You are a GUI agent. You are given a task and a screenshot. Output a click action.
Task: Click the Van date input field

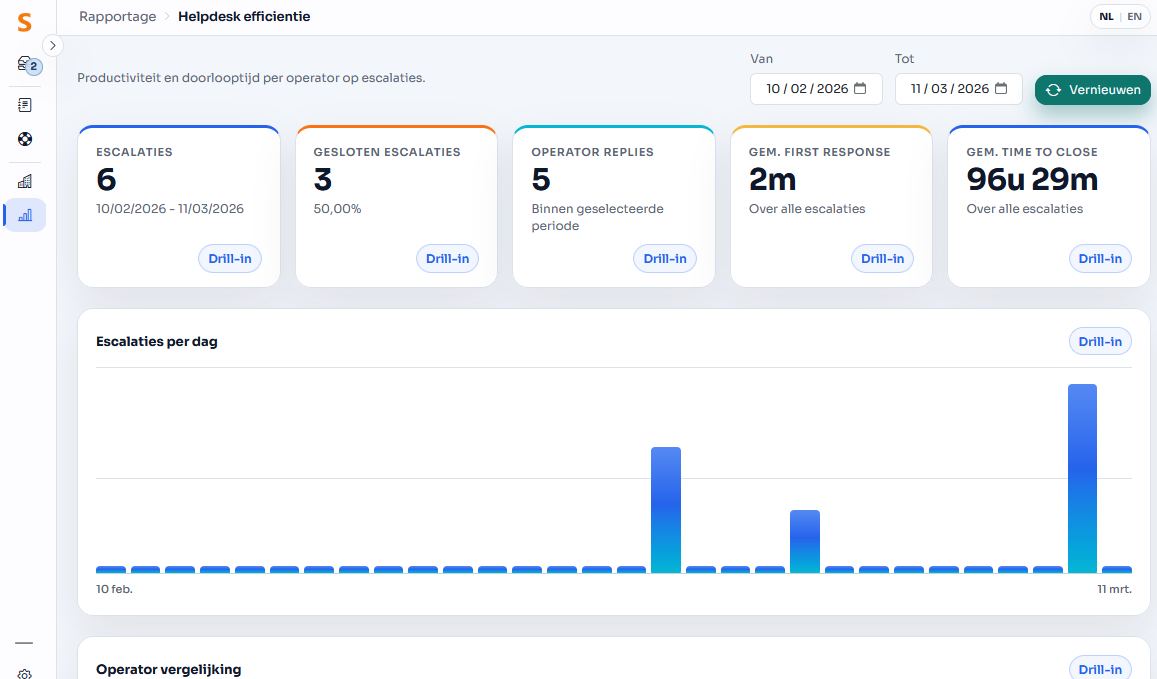[x=806, y=89]
